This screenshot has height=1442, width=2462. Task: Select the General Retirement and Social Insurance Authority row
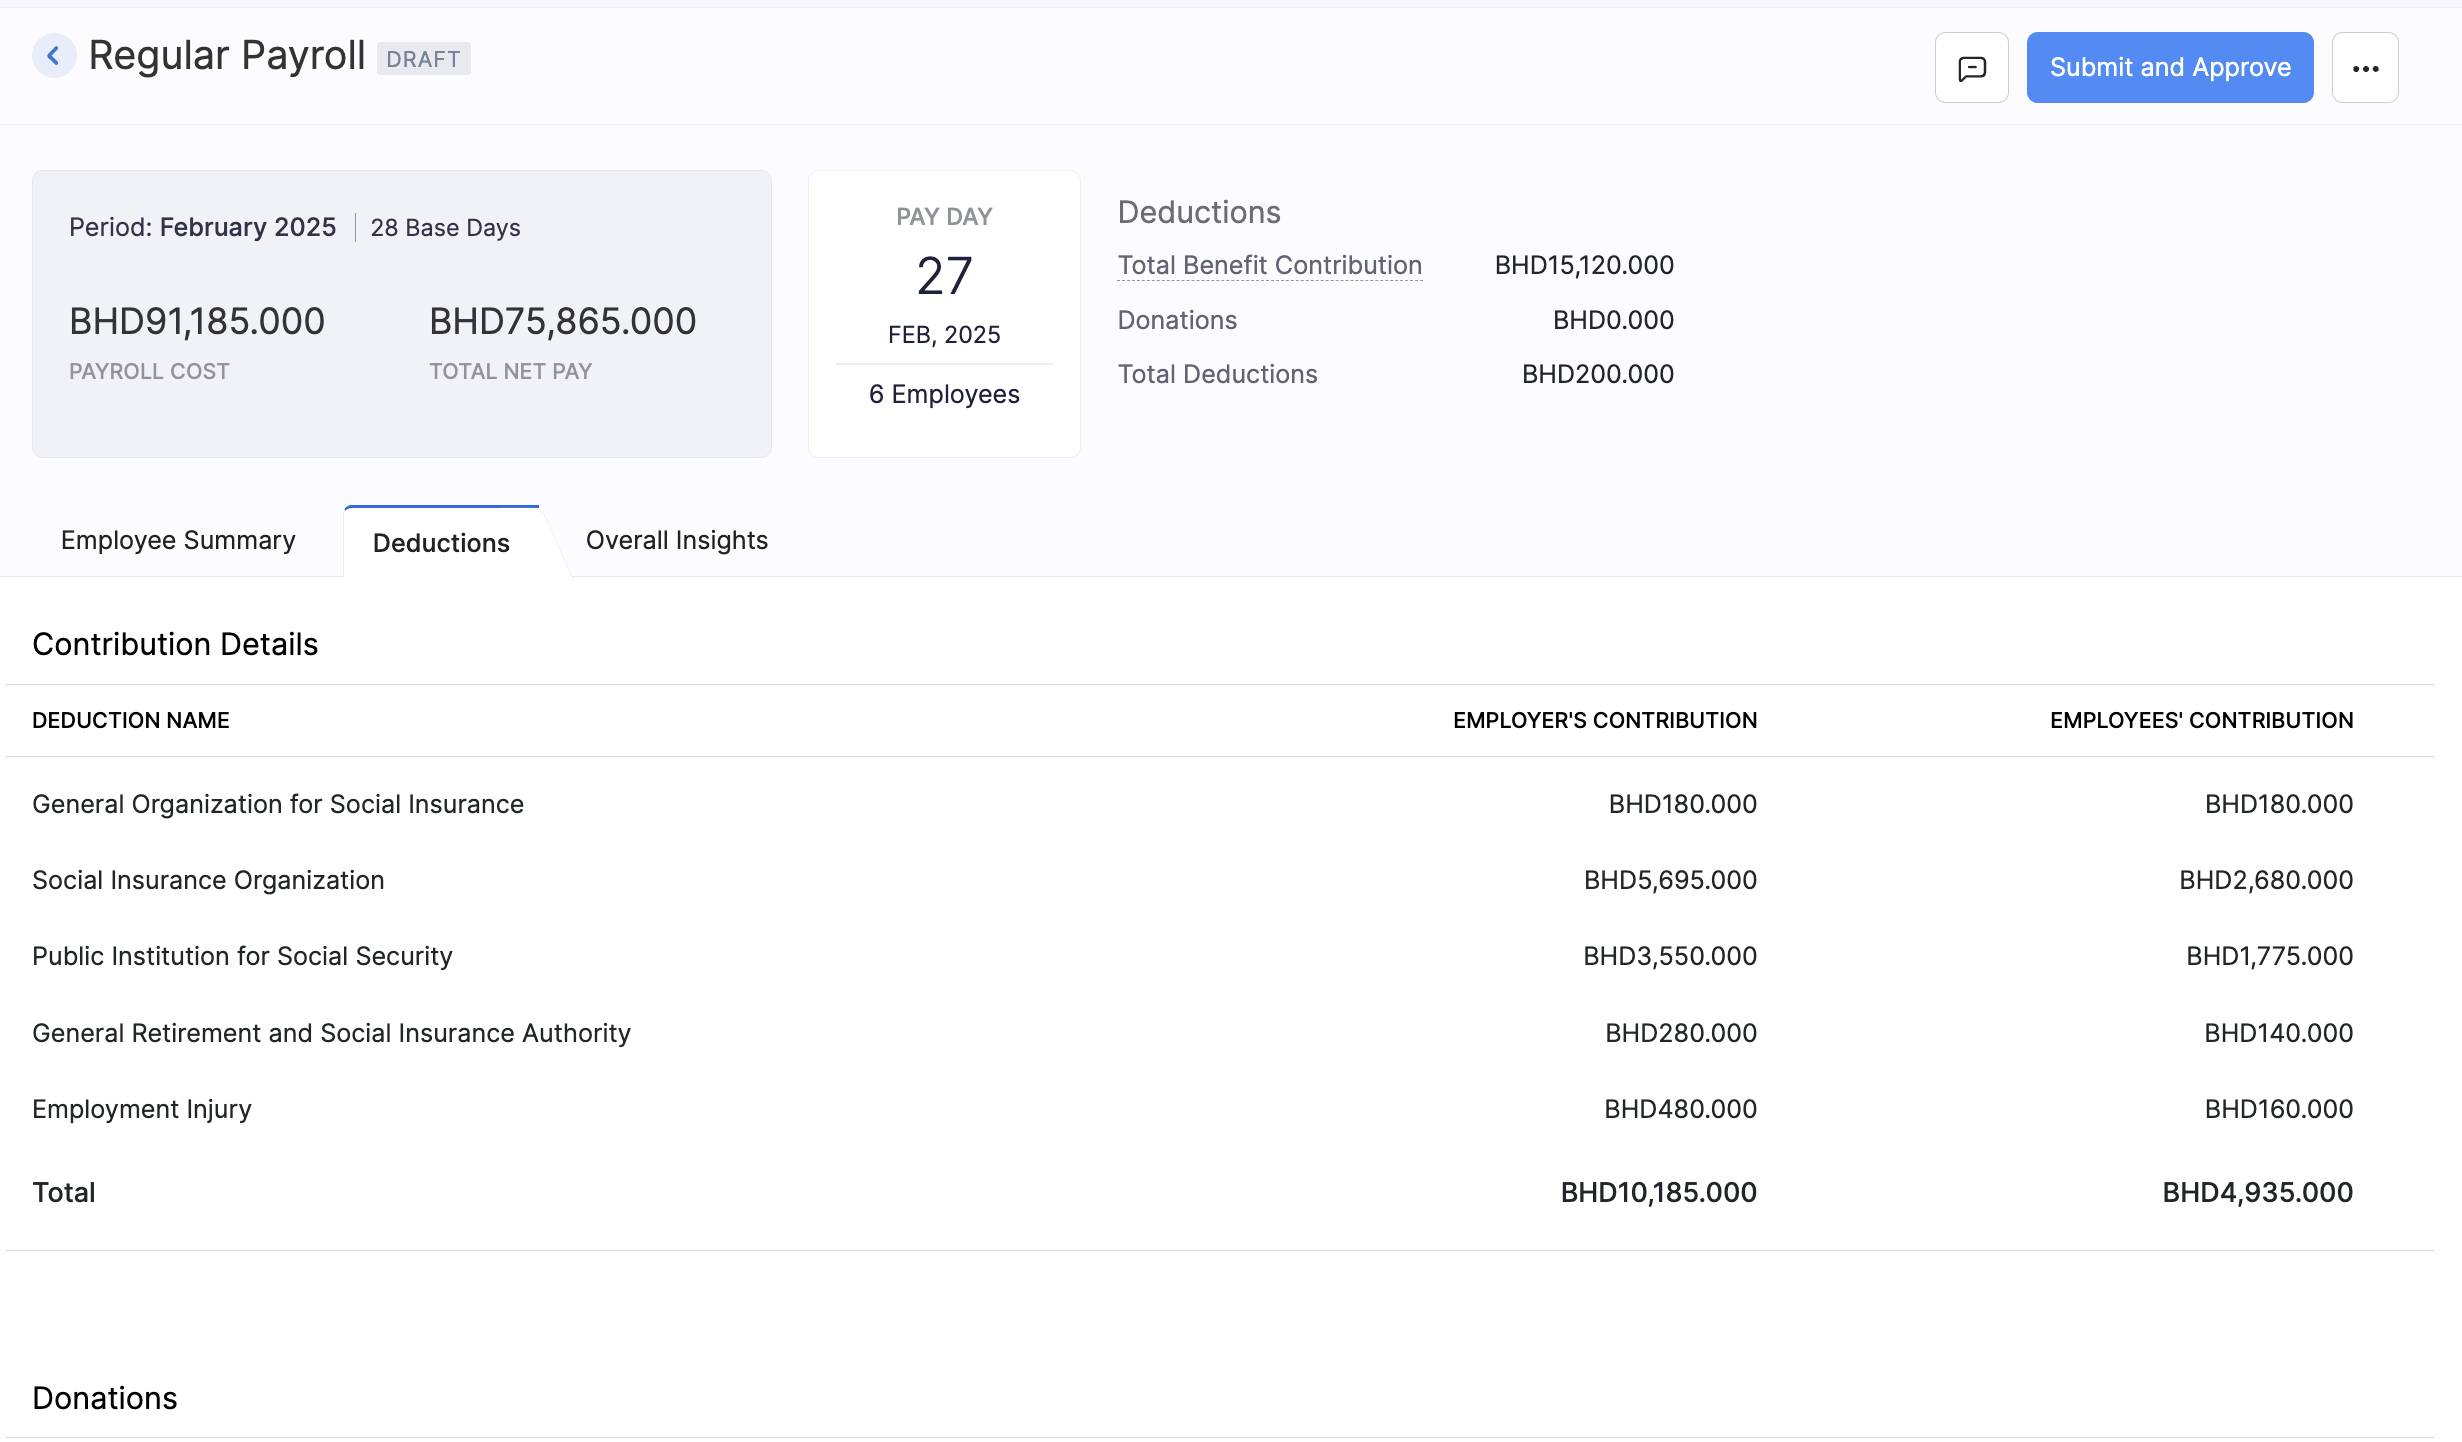[x=331, y=1032]
